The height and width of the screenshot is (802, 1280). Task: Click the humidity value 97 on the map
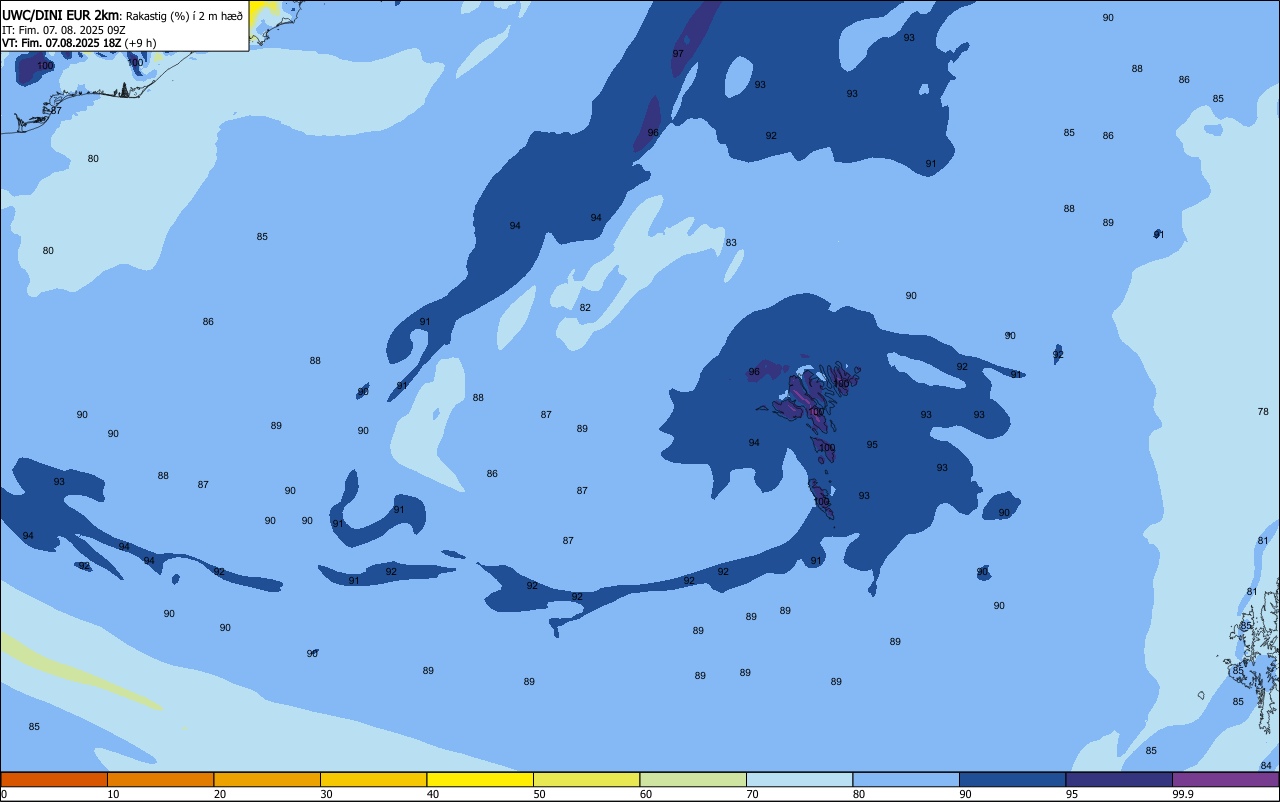pos(678,54)
